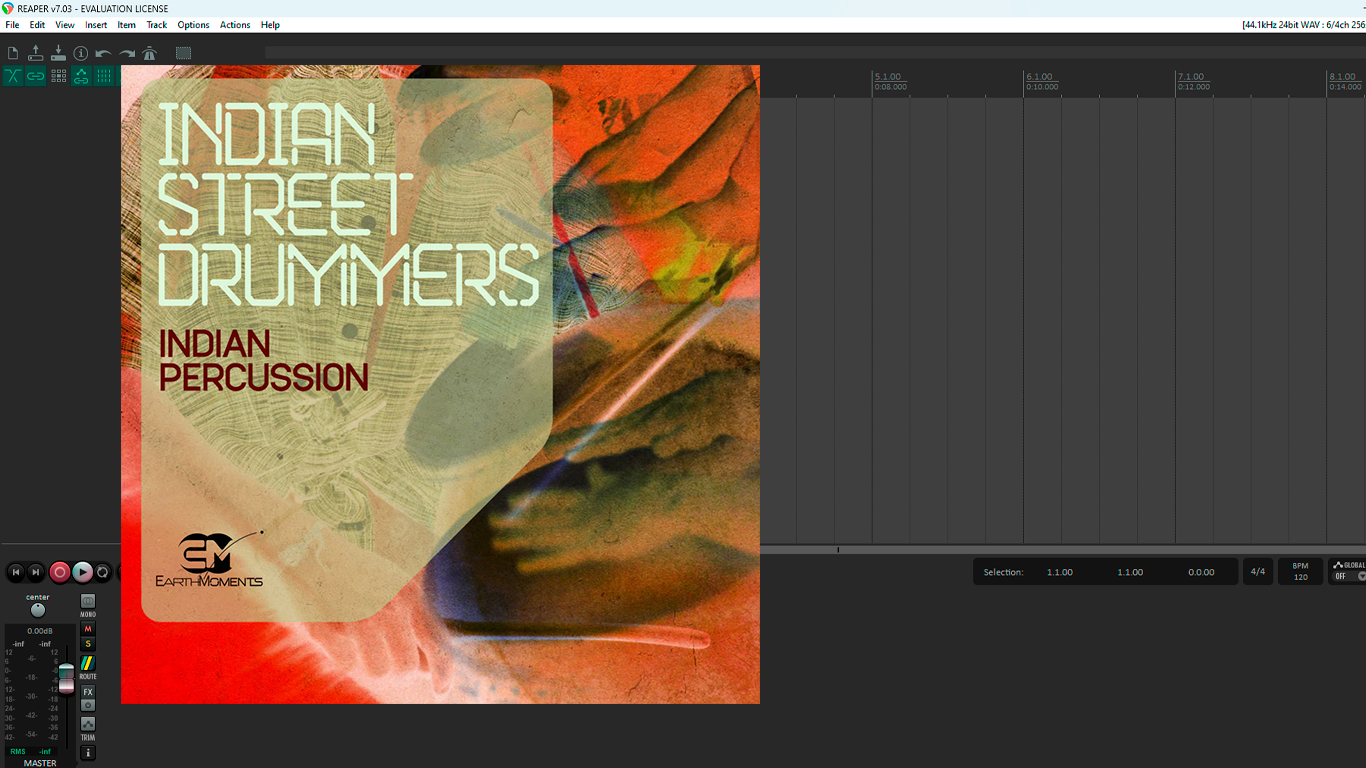Click the selection length value 0.0.00
The width and height of the screenshot is (1366, 768).
click(x=1201, y=572)
